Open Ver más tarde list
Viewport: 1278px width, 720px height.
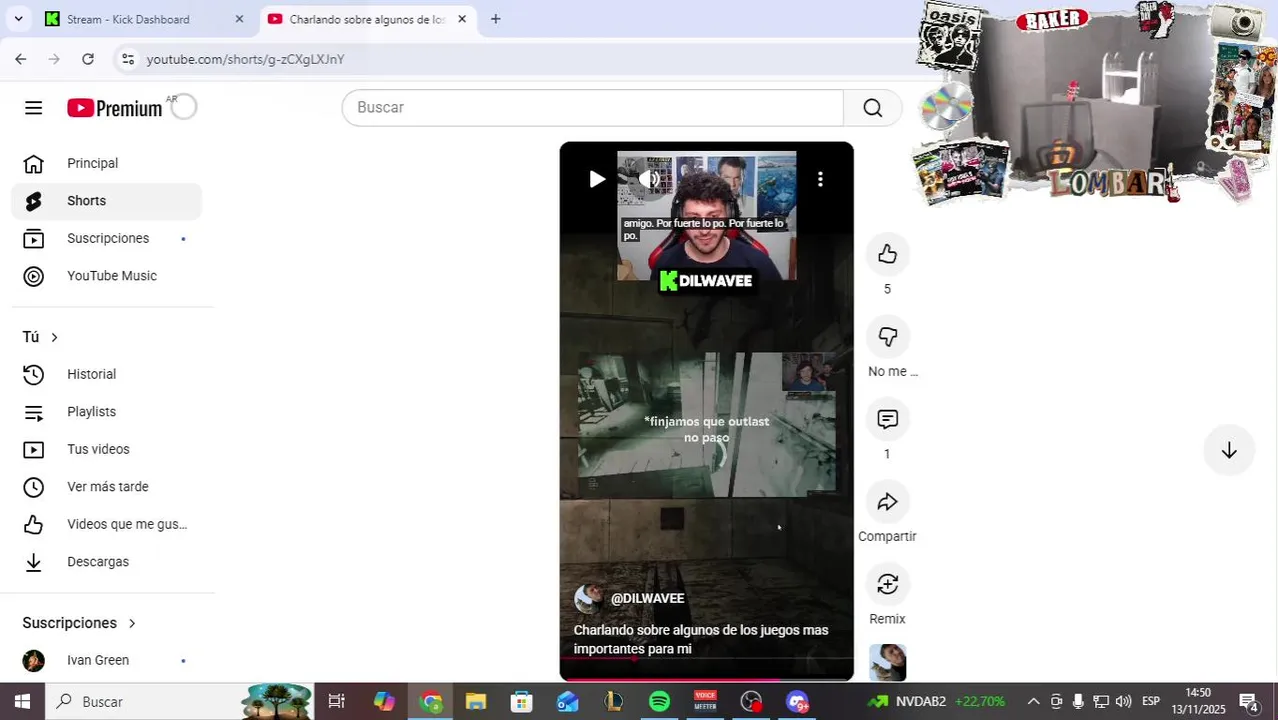point(107,487)
